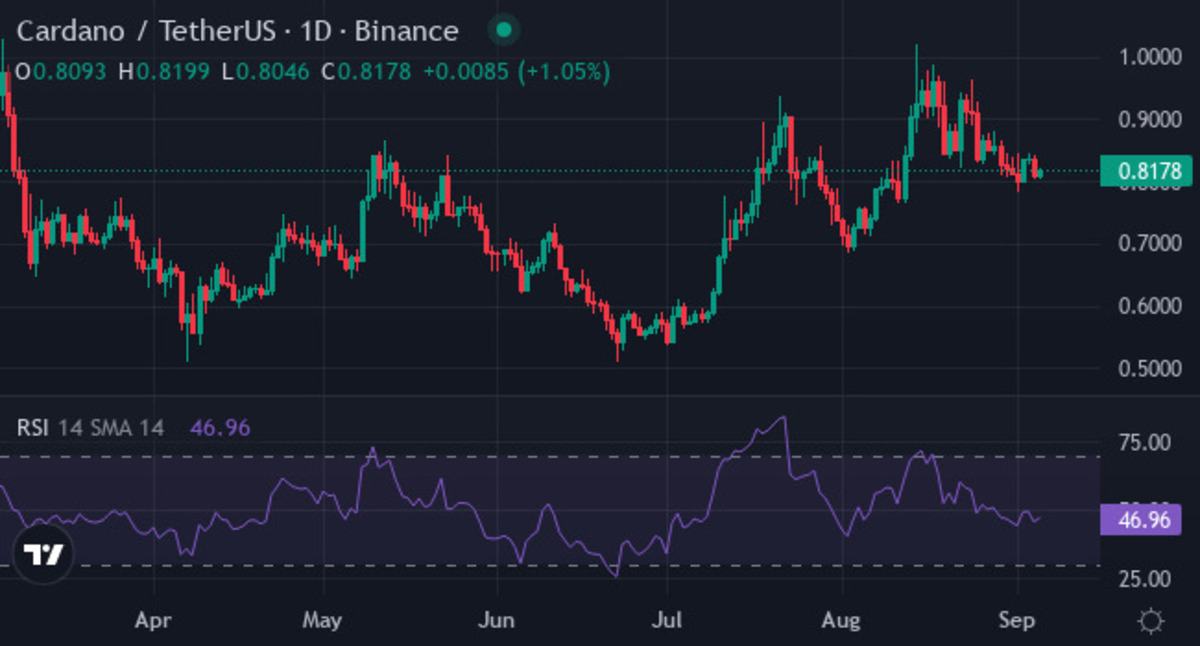Click the TradingView logo icon
Image resolution: width=1200 pixels, height=646 pixels.
point(43,554)
